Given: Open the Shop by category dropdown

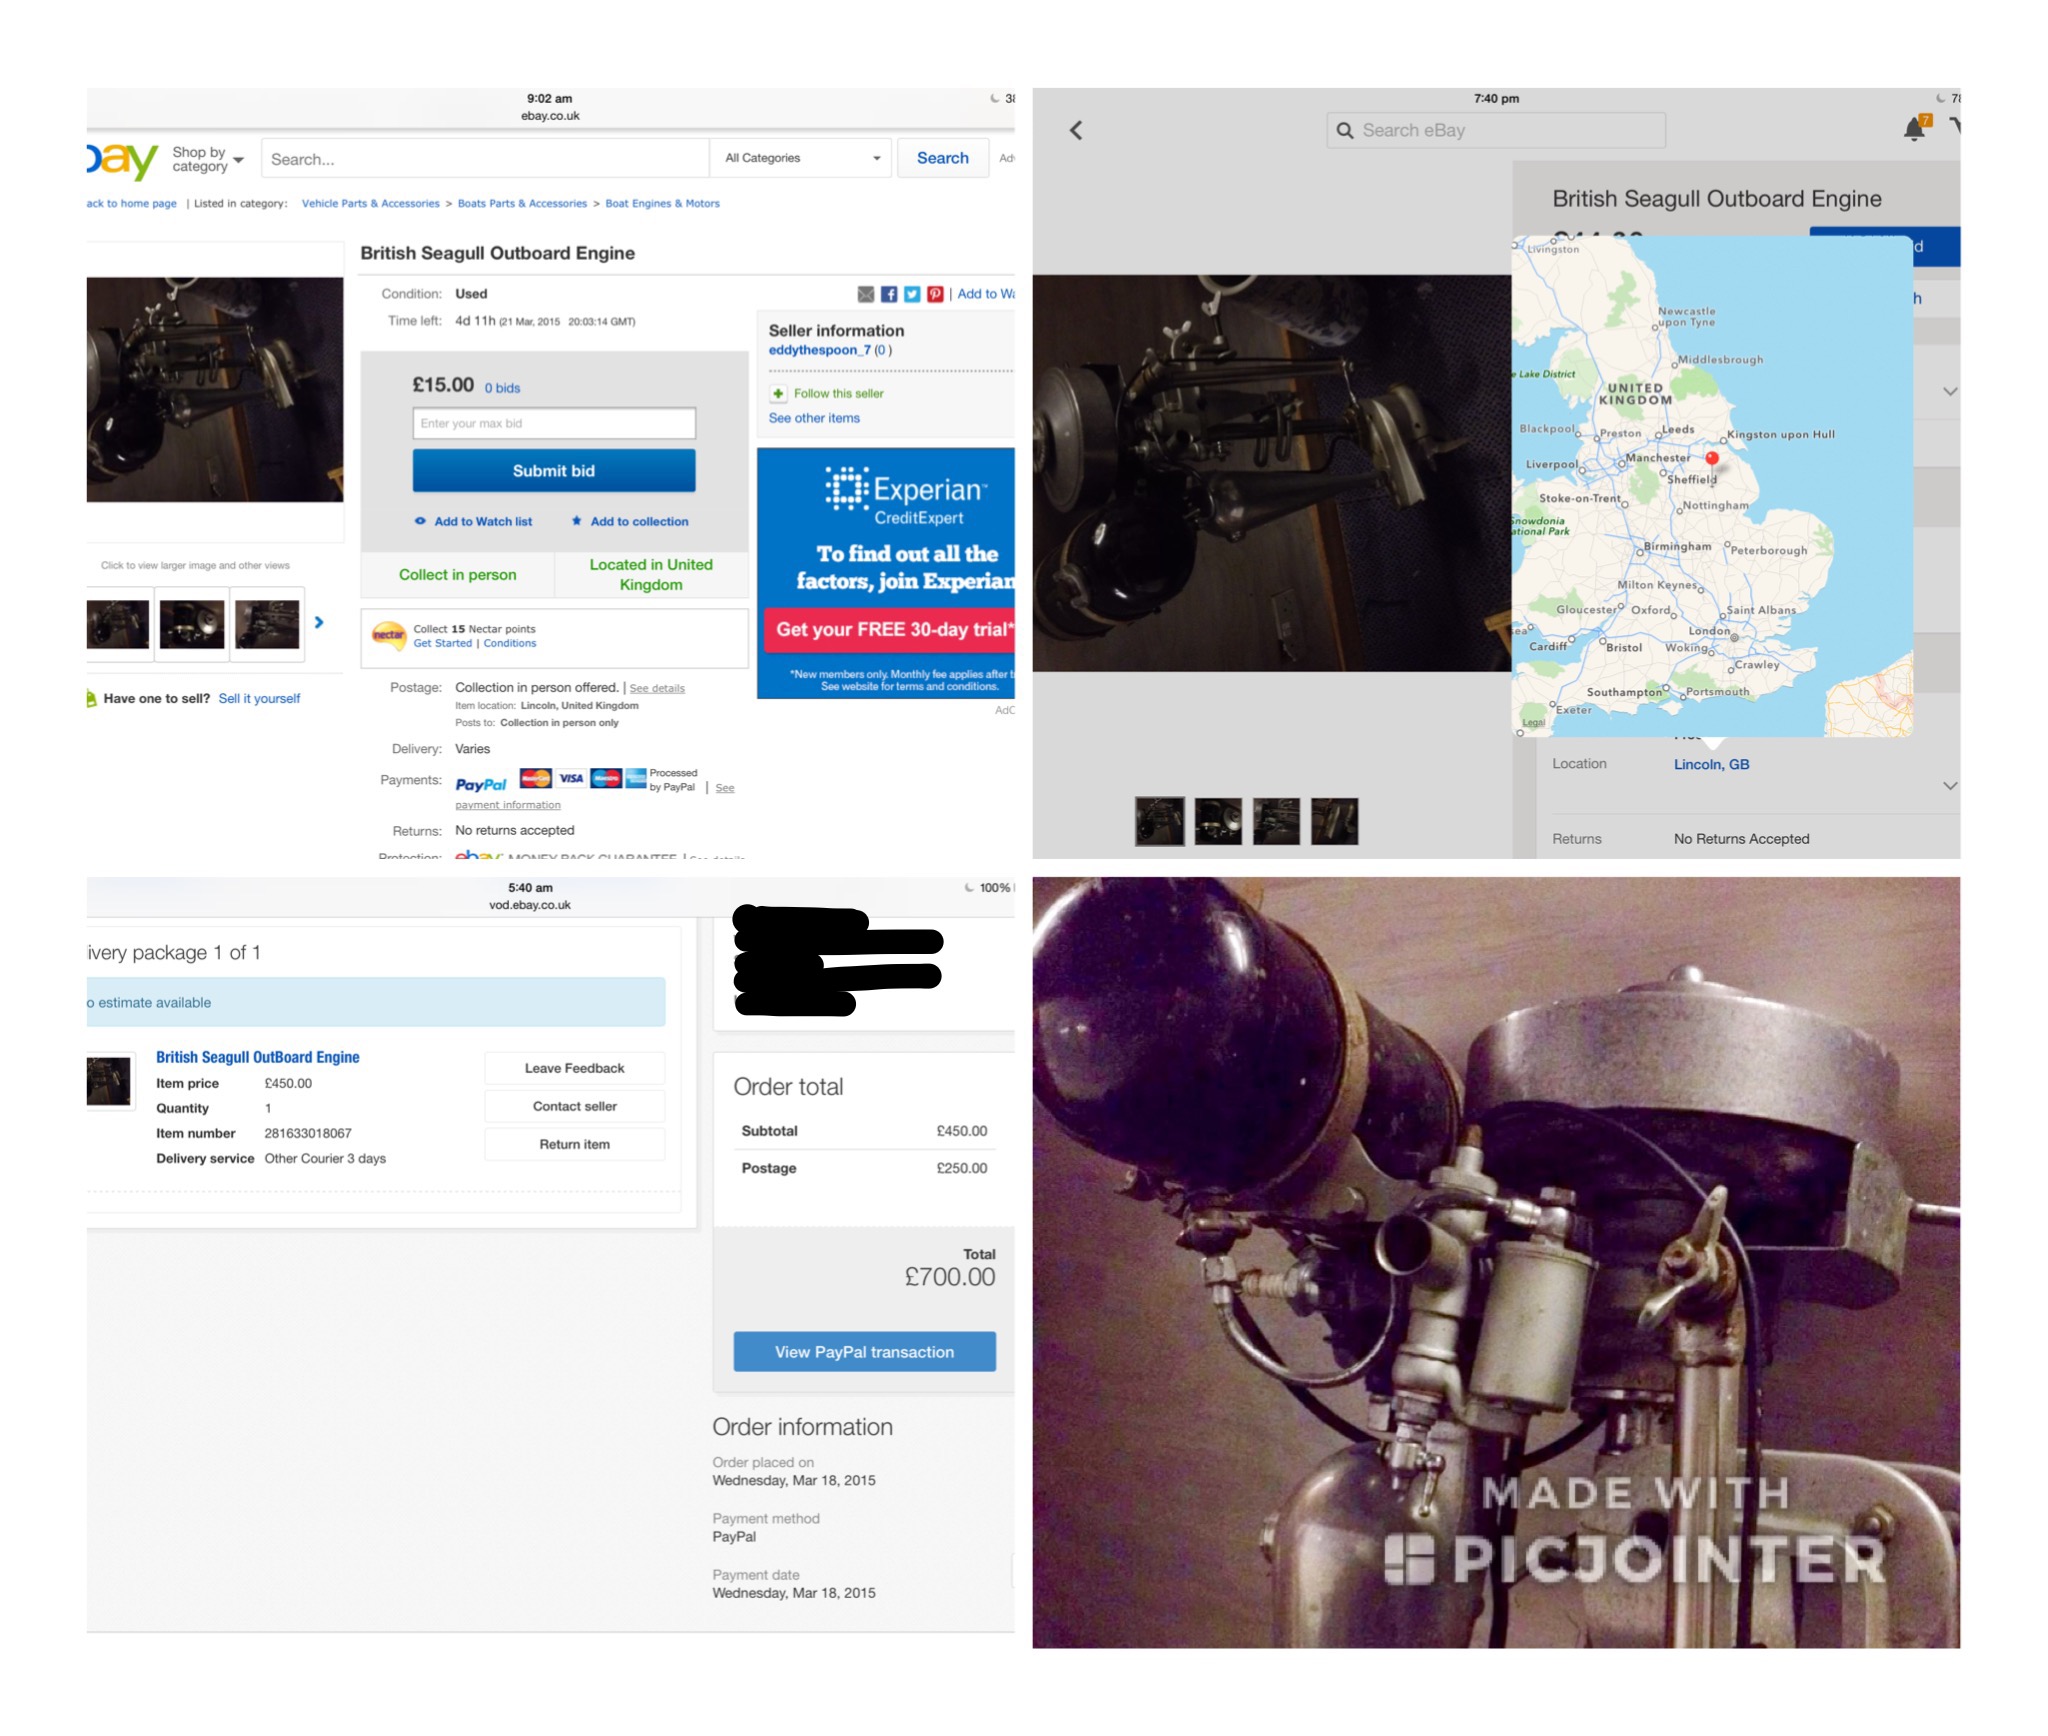Looking at the screenshot, I should [x=207, y=159].
